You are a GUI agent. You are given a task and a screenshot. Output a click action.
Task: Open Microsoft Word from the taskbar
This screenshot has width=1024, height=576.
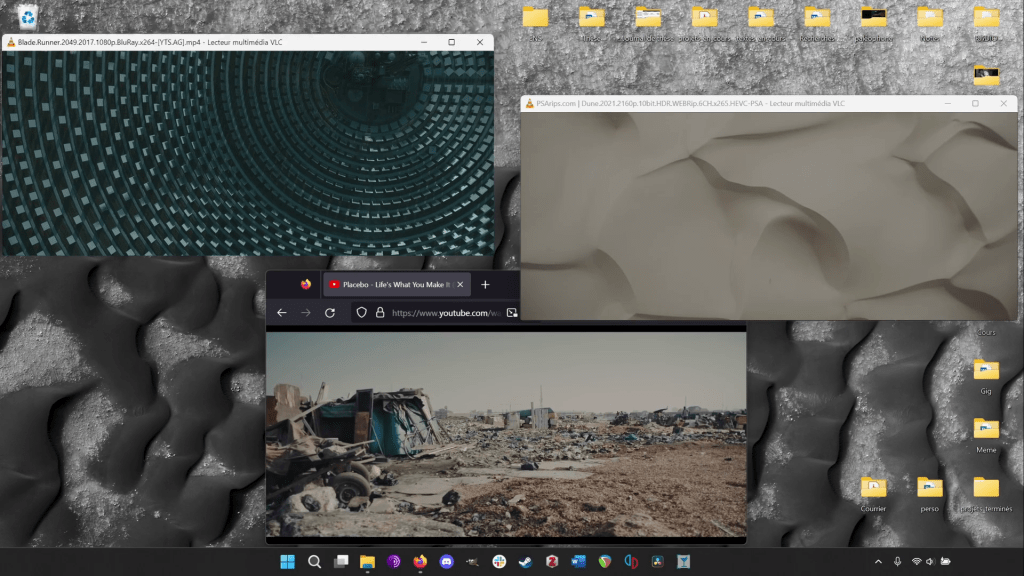click(x=577, y=562)
